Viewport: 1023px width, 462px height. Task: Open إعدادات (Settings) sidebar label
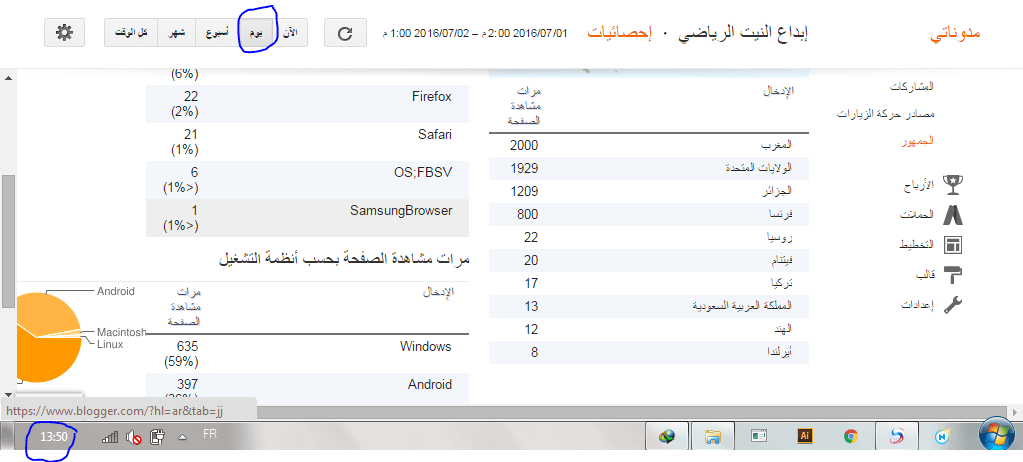click(919, 305)
